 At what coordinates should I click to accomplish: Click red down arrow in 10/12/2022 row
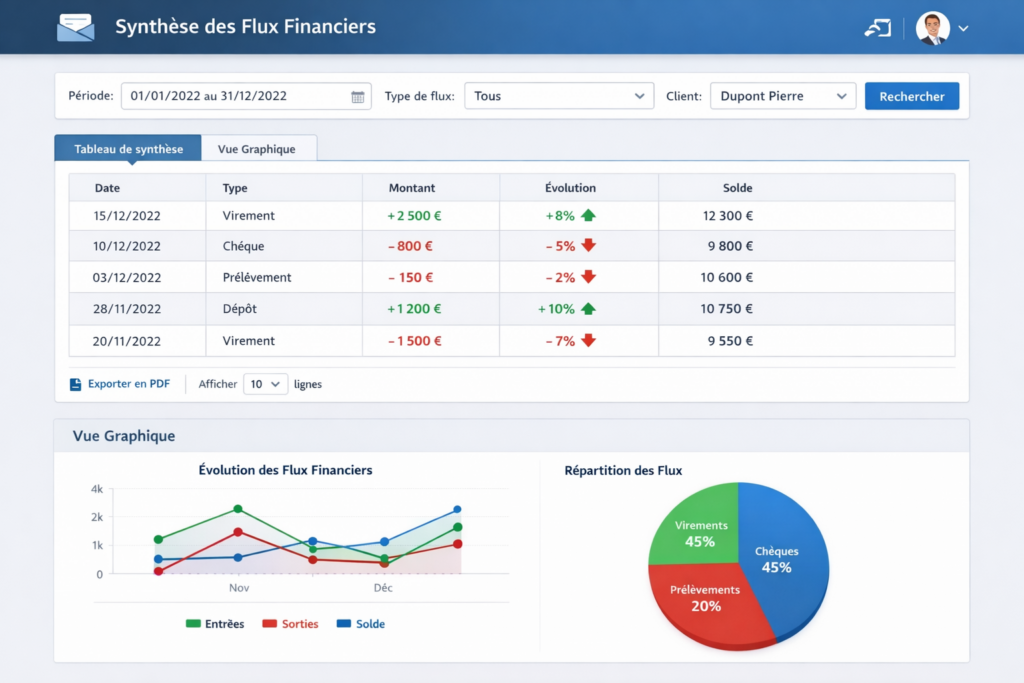coord(588,246)
